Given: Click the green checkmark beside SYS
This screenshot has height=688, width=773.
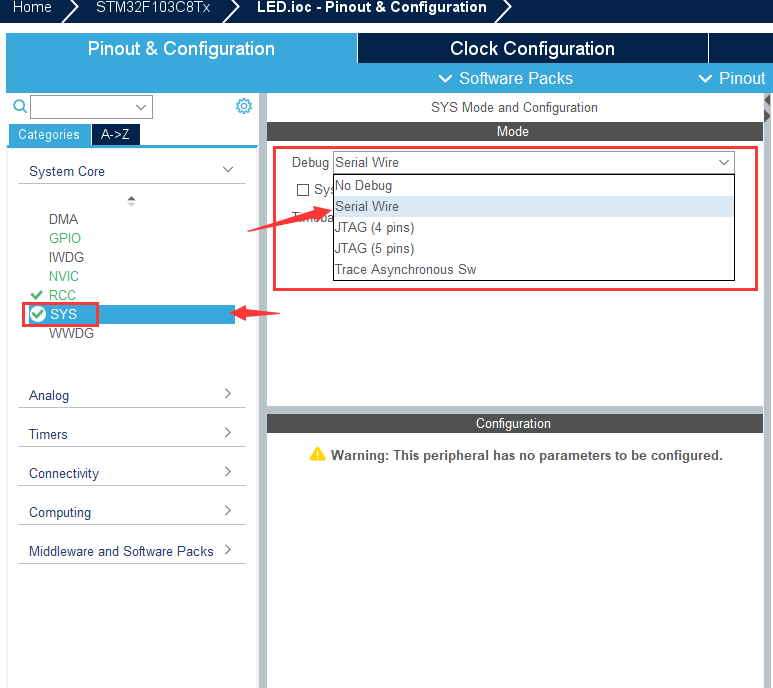Looking at the screenshot, I should [38, 314].
